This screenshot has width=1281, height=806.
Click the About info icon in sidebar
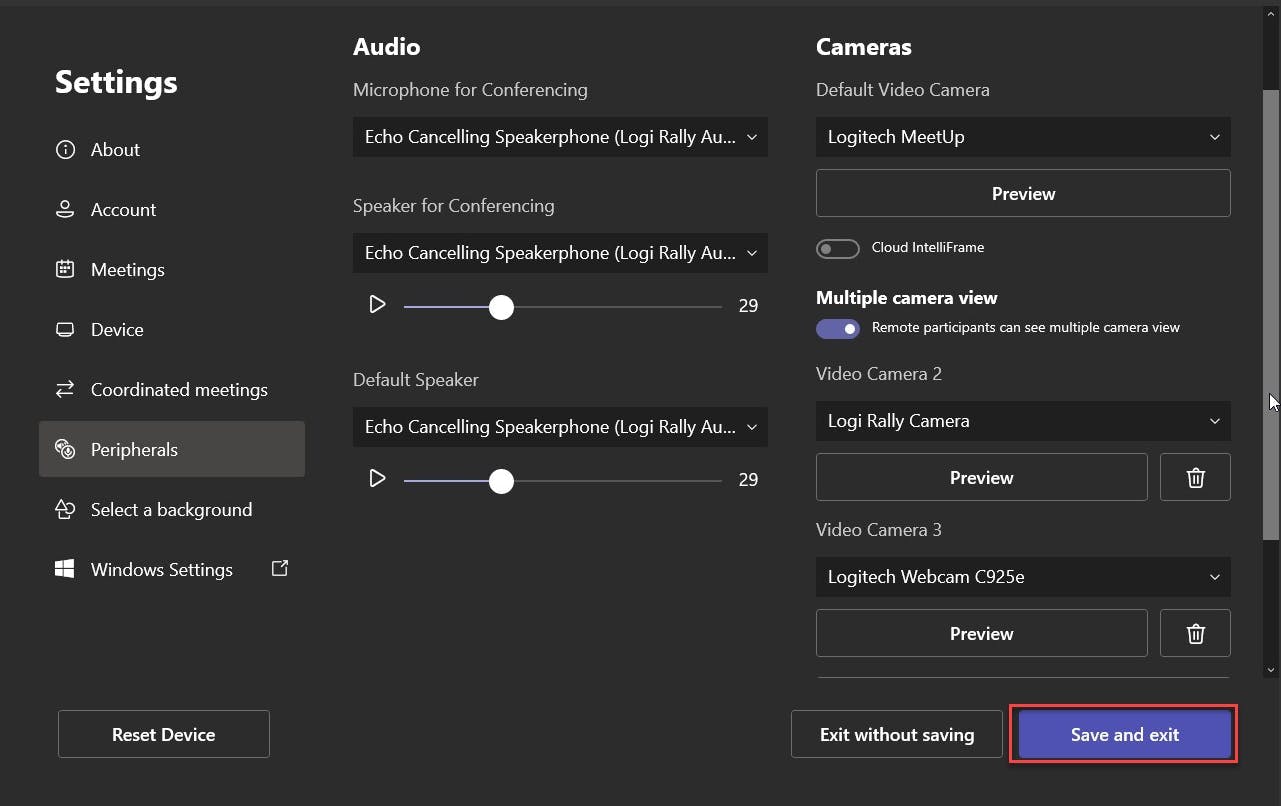(65, 150)
